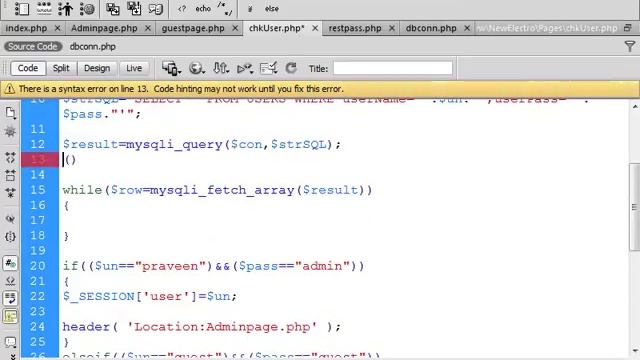Click Session Variables icon with person figure
640x360 pixels.
tap(65, 9)
